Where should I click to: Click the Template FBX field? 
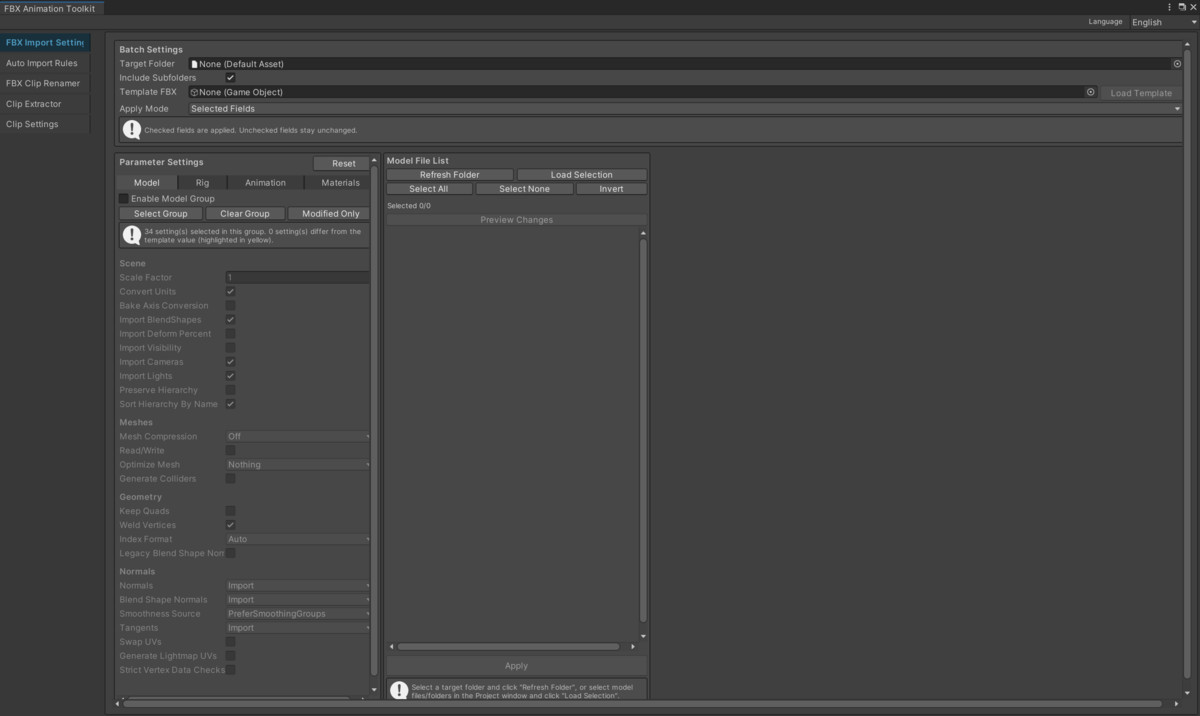(x=642, y=92)
